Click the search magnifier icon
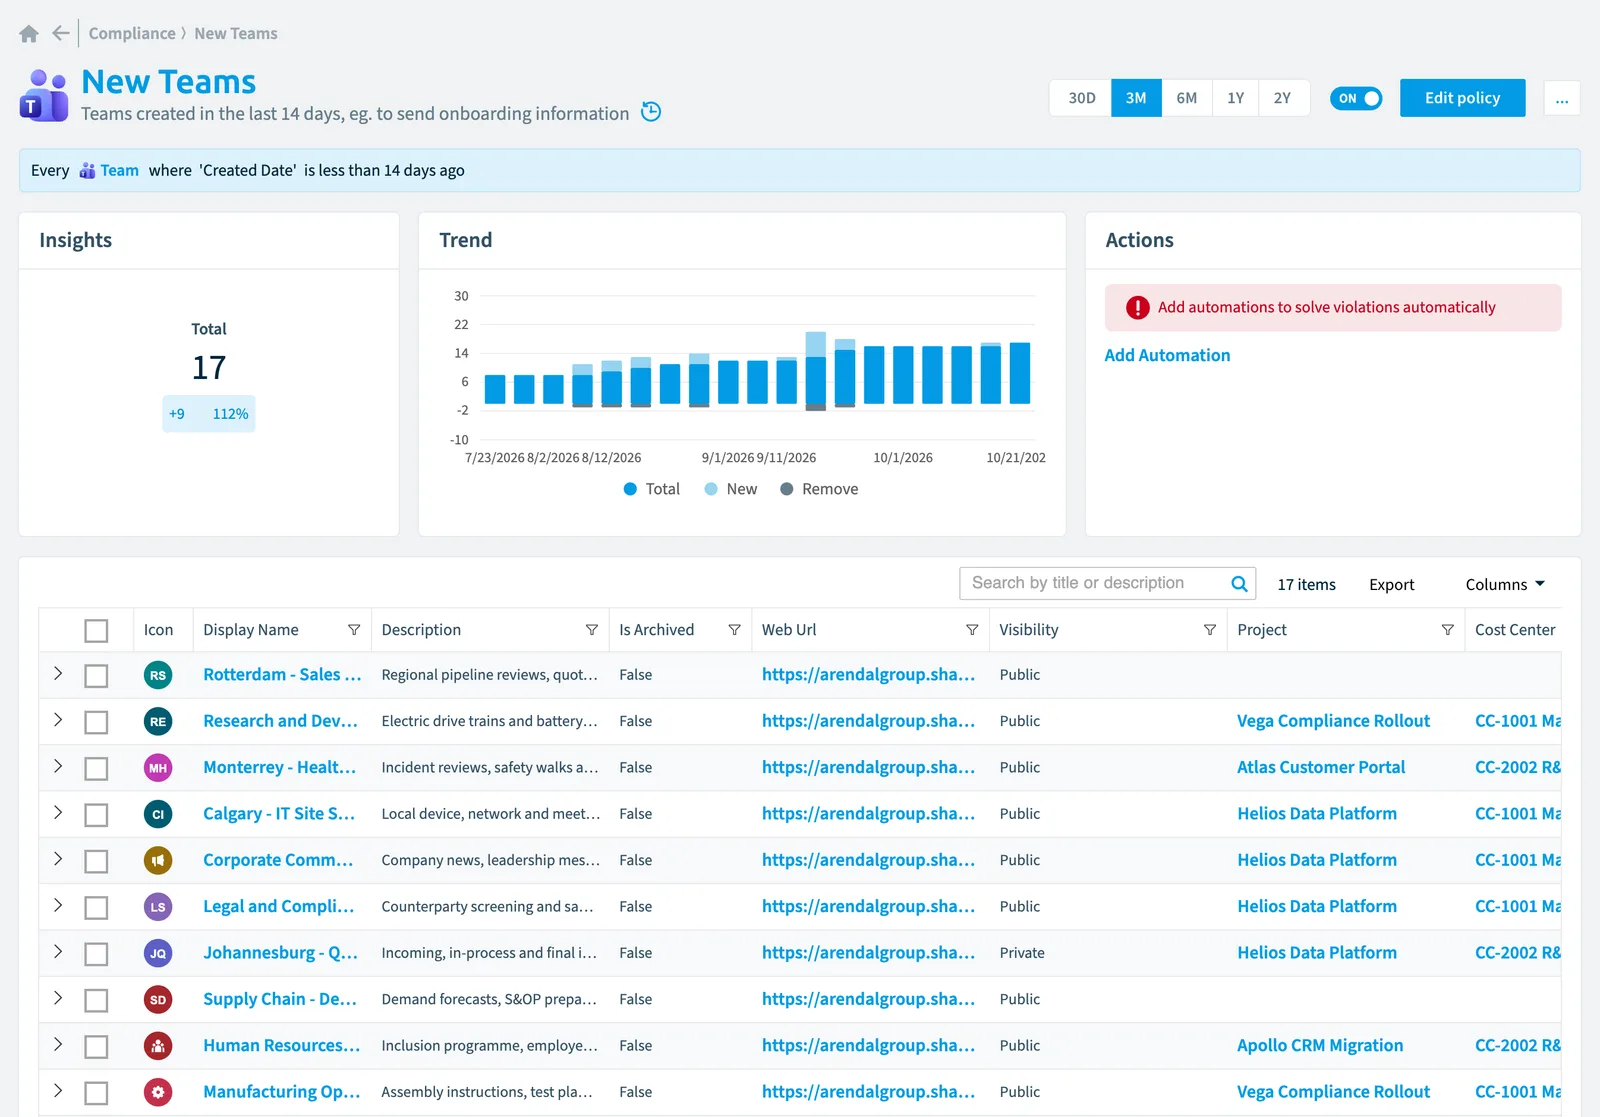1600x1117 pixels. pyautogui.click(x=1239, y=584)
